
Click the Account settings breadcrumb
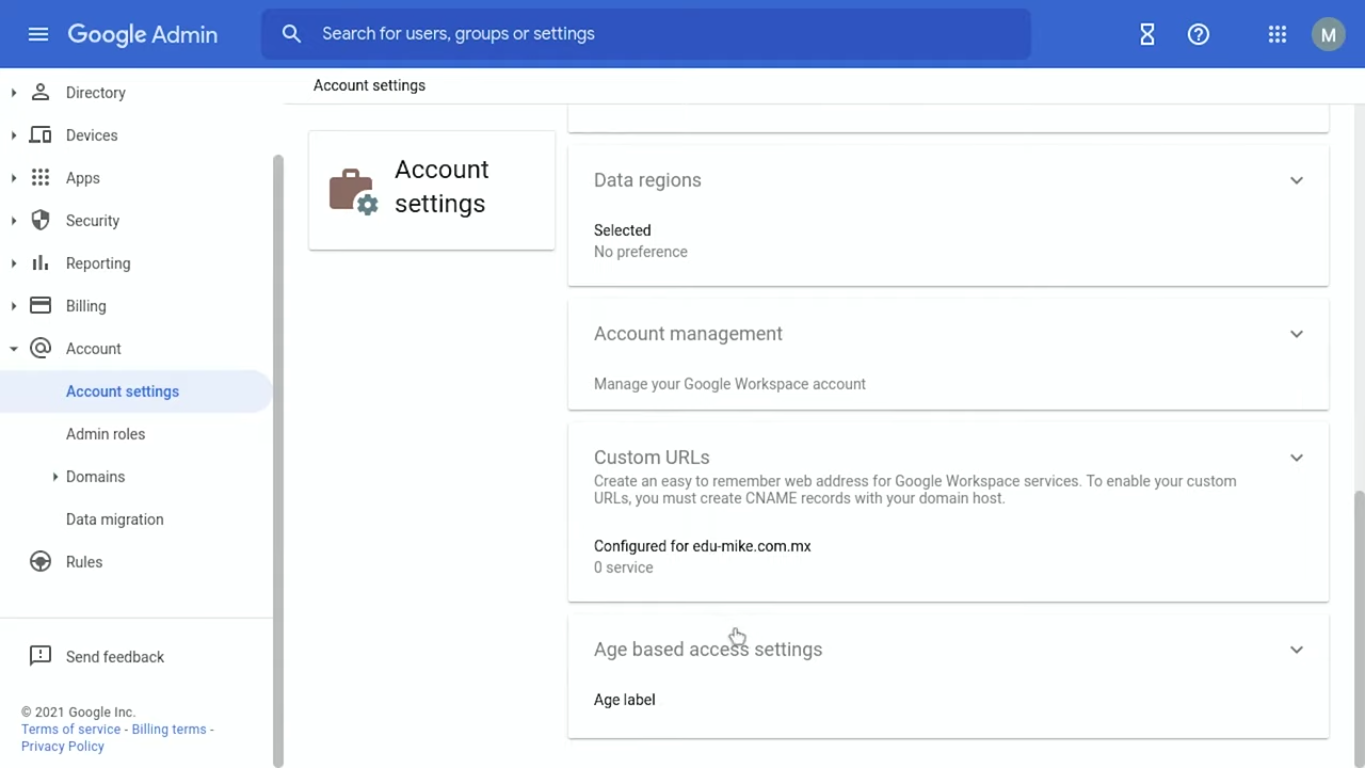(x=369, y=85)
